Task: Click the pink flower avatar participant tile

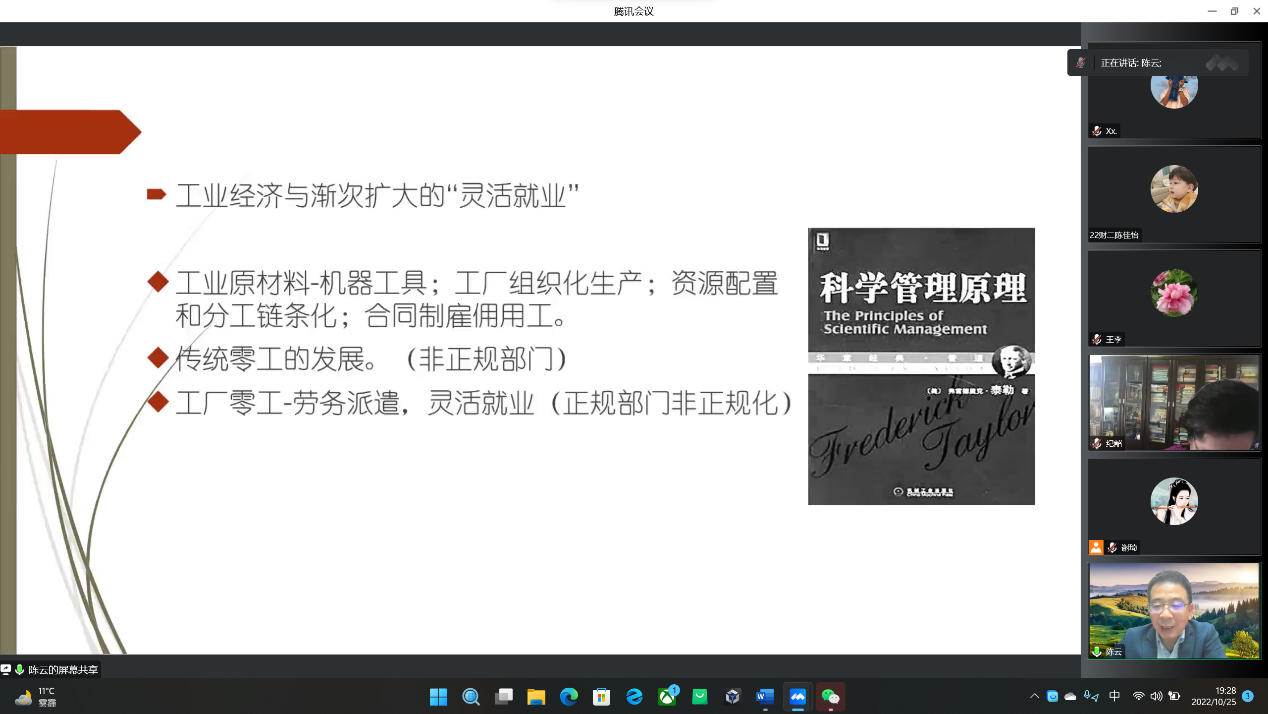Action: [x=1174, y=298]
